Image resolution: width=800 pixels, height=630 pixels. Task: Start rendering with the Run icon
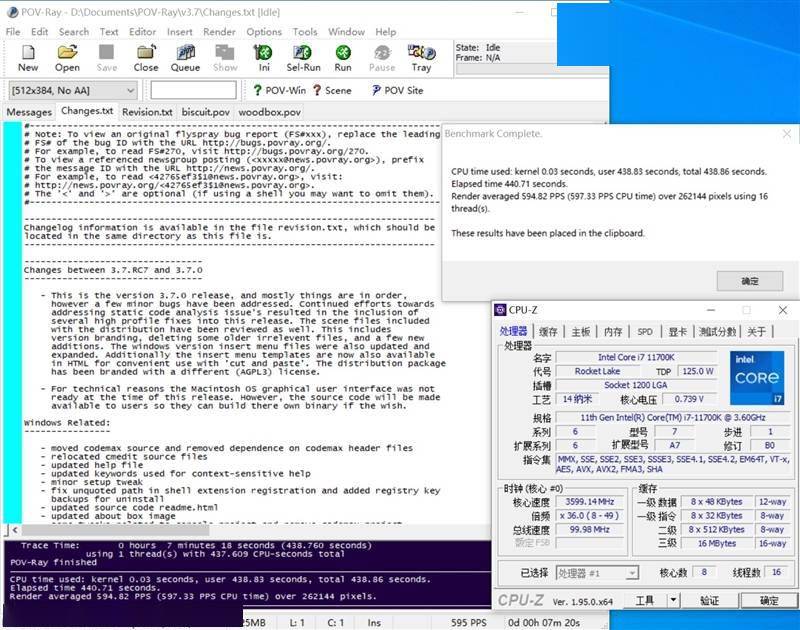343,58
